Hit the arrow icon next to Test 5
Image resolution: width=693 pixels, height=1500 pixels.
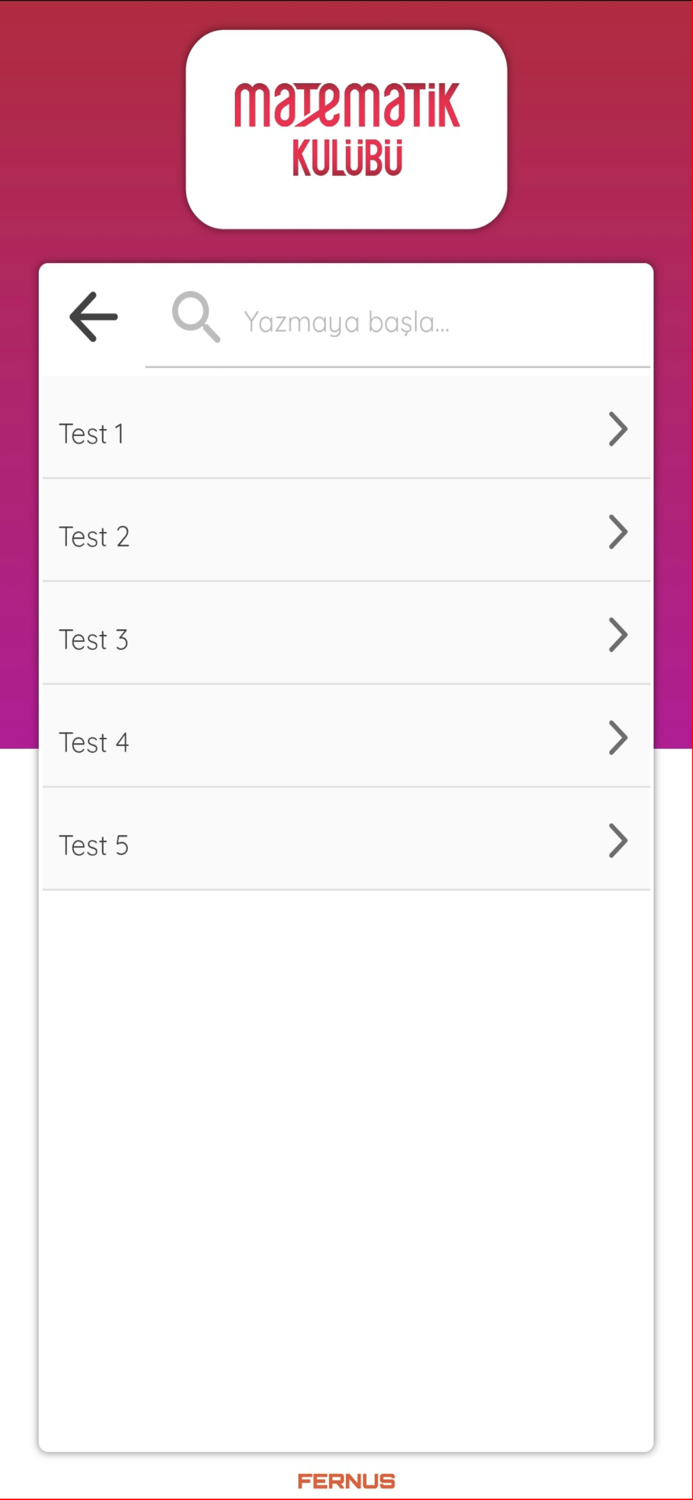coord(618,842)
